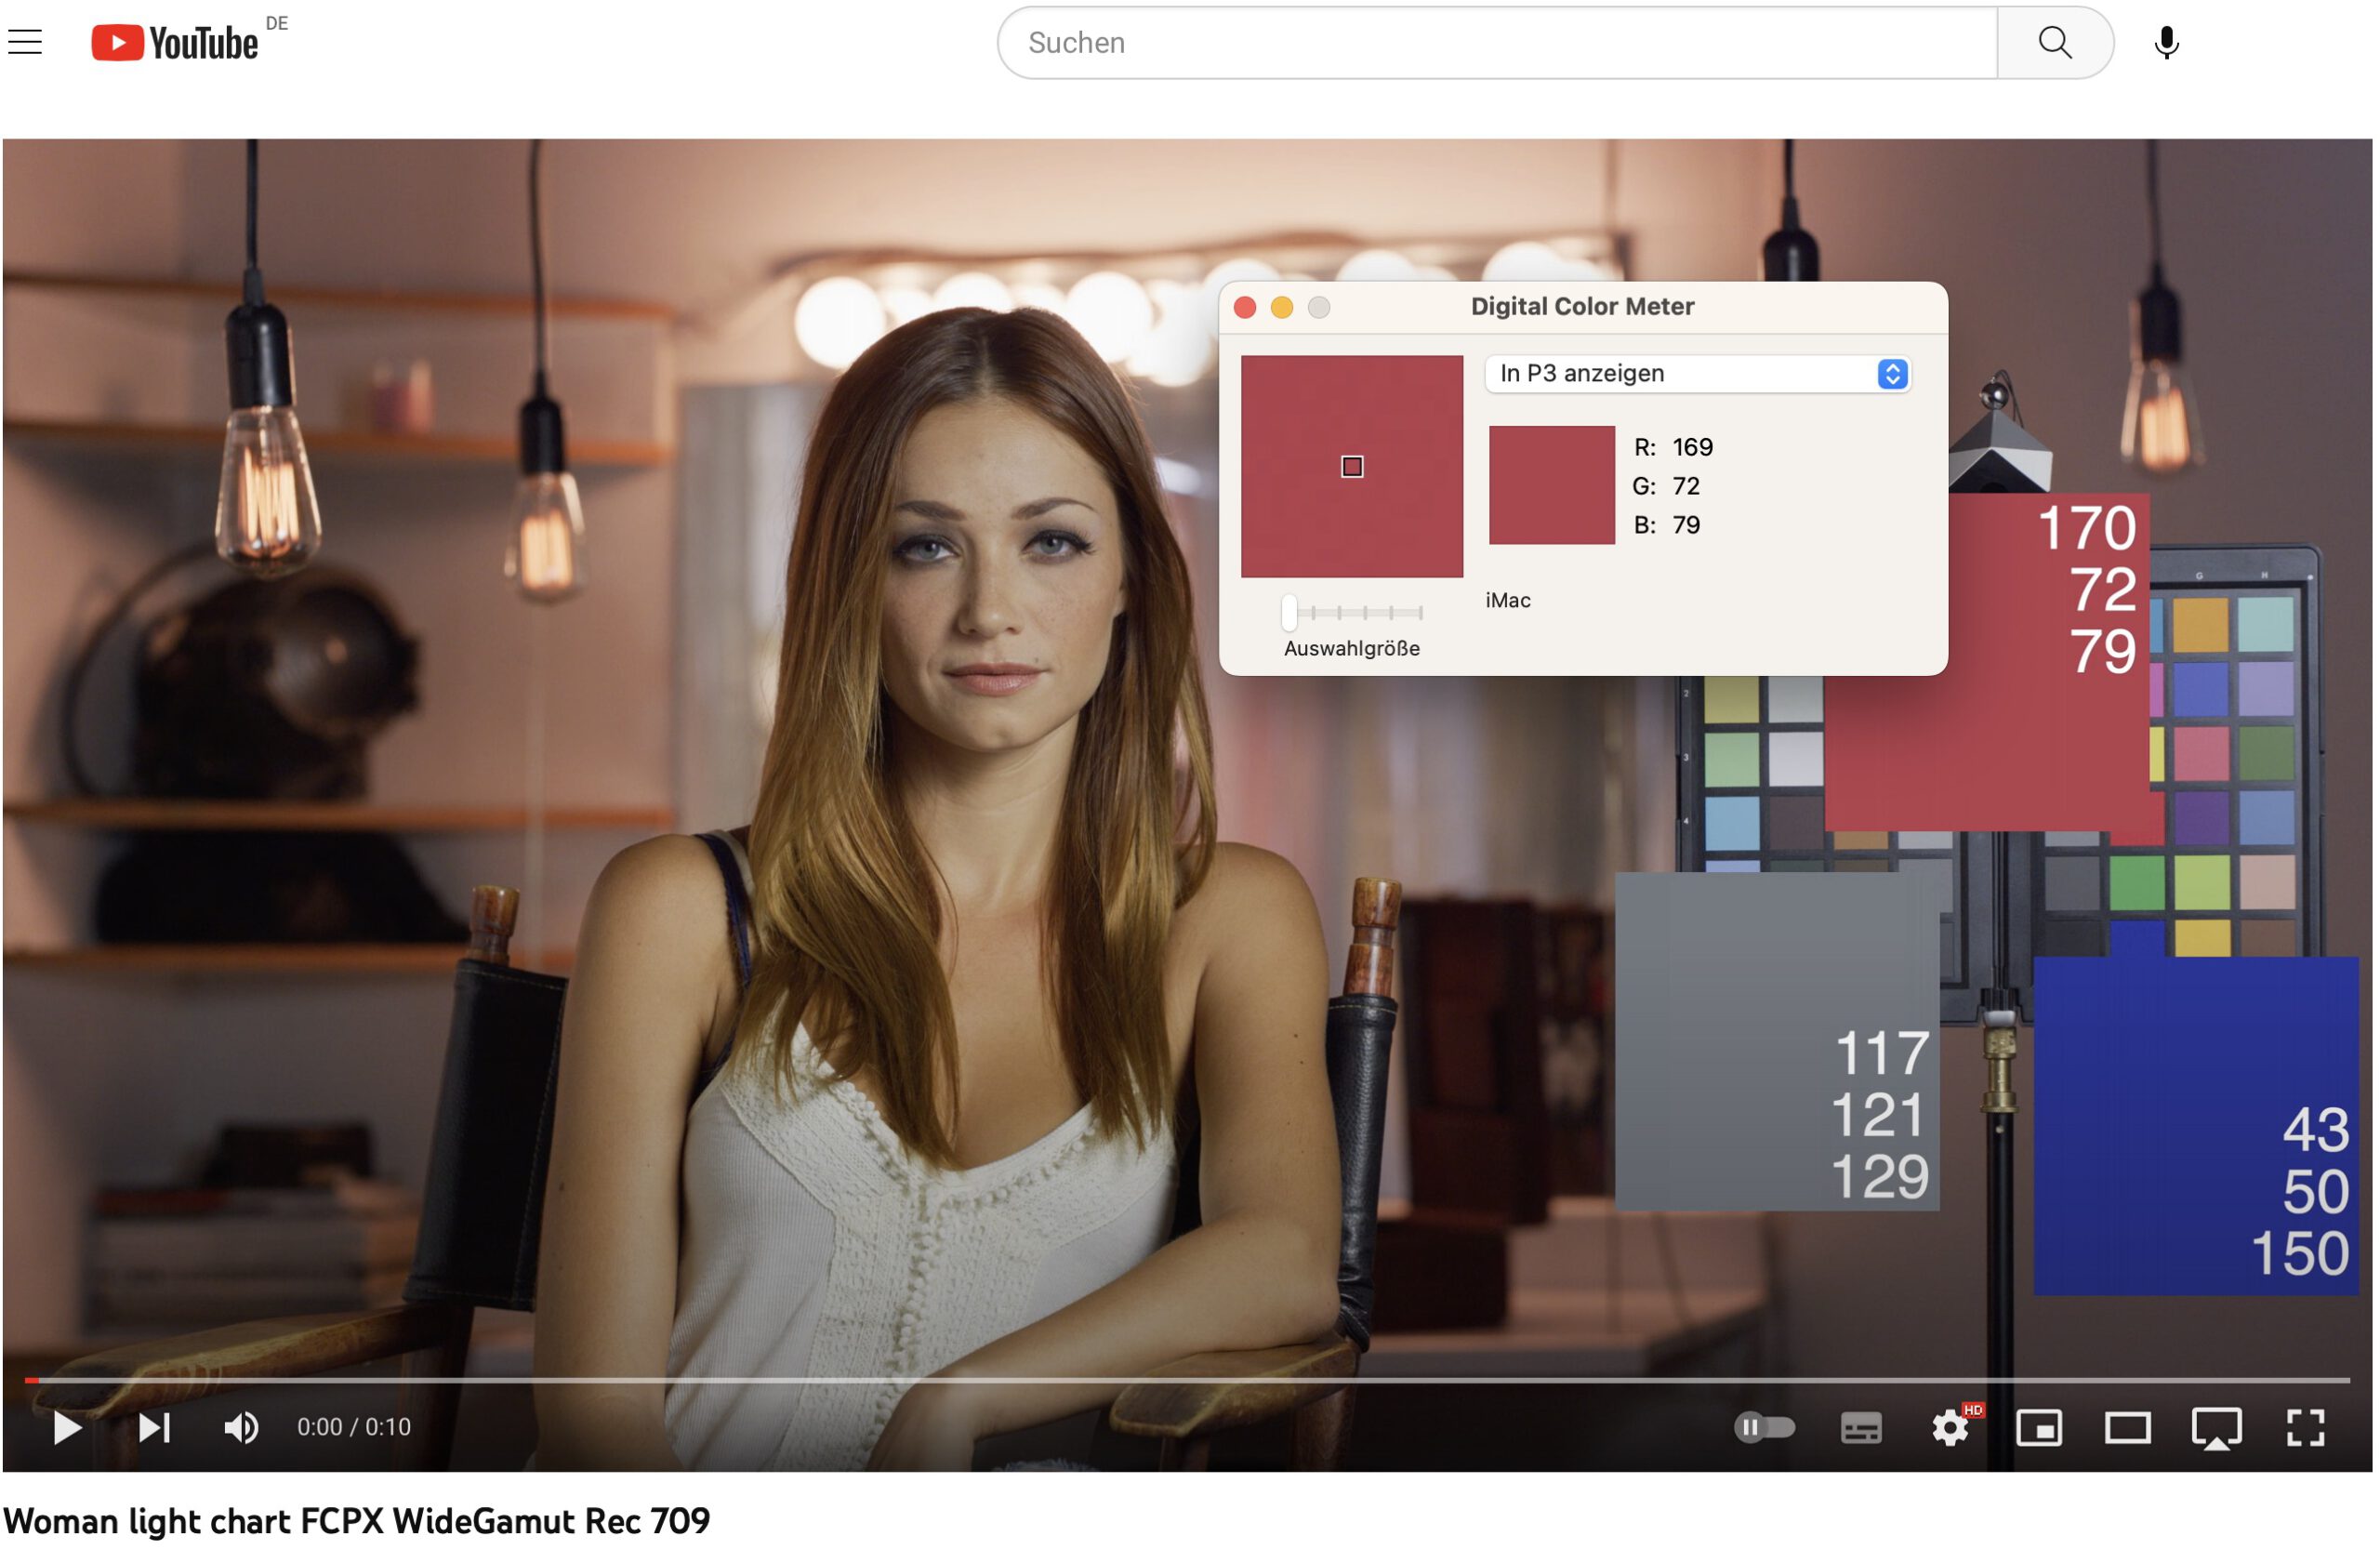Click the magnifying glass search button

tap(2055, 43)
